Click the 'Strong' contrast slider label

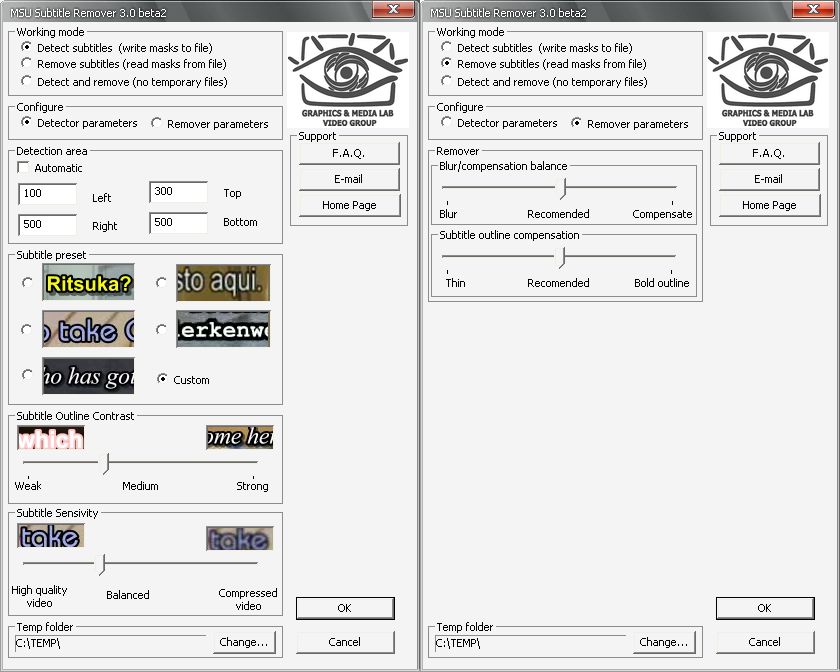pyautogui.click(x=252, y=486)
